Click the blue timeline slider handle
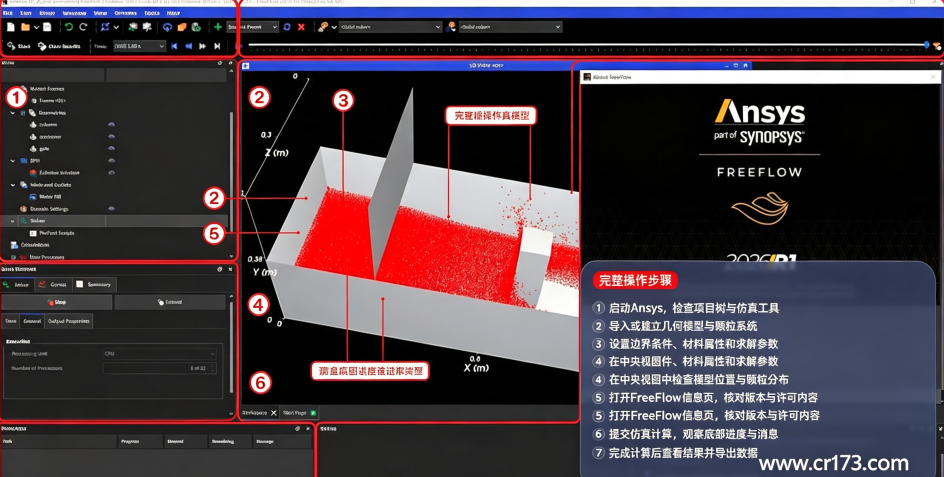This screenshot has height=477, width=944. [926, 45]
